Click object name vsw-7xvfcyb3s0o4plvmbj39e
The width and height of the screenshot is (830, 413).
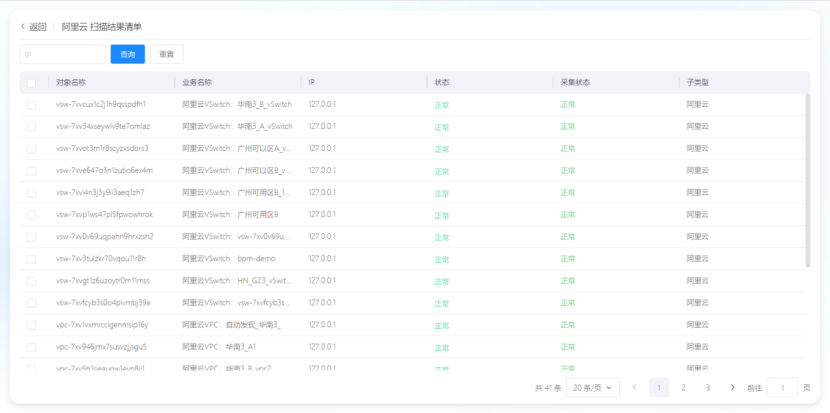tap(103, 303)
